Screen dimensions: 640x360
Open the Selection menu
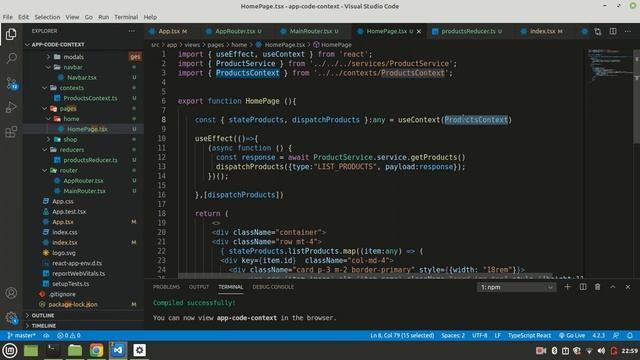click(47, 17)
